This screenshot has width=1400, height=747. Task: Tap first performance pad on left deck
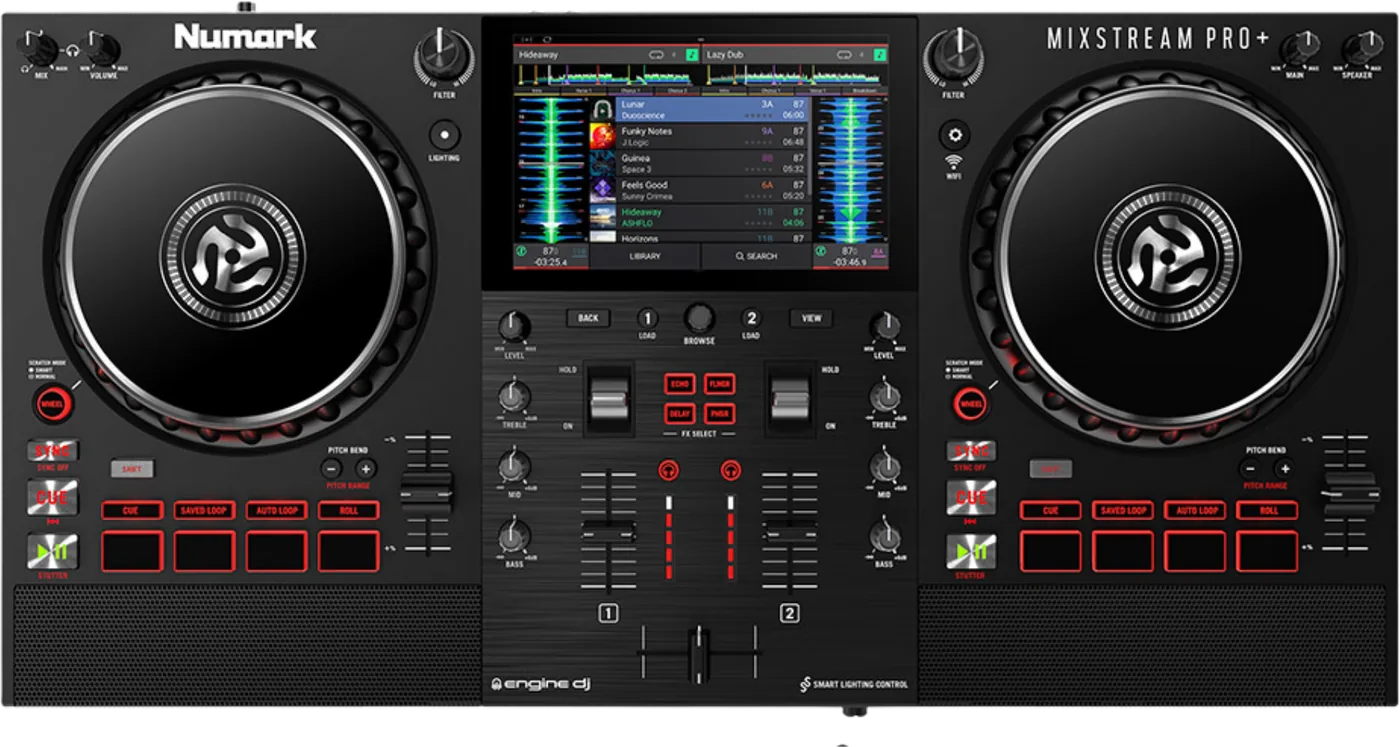pos(131,551)
